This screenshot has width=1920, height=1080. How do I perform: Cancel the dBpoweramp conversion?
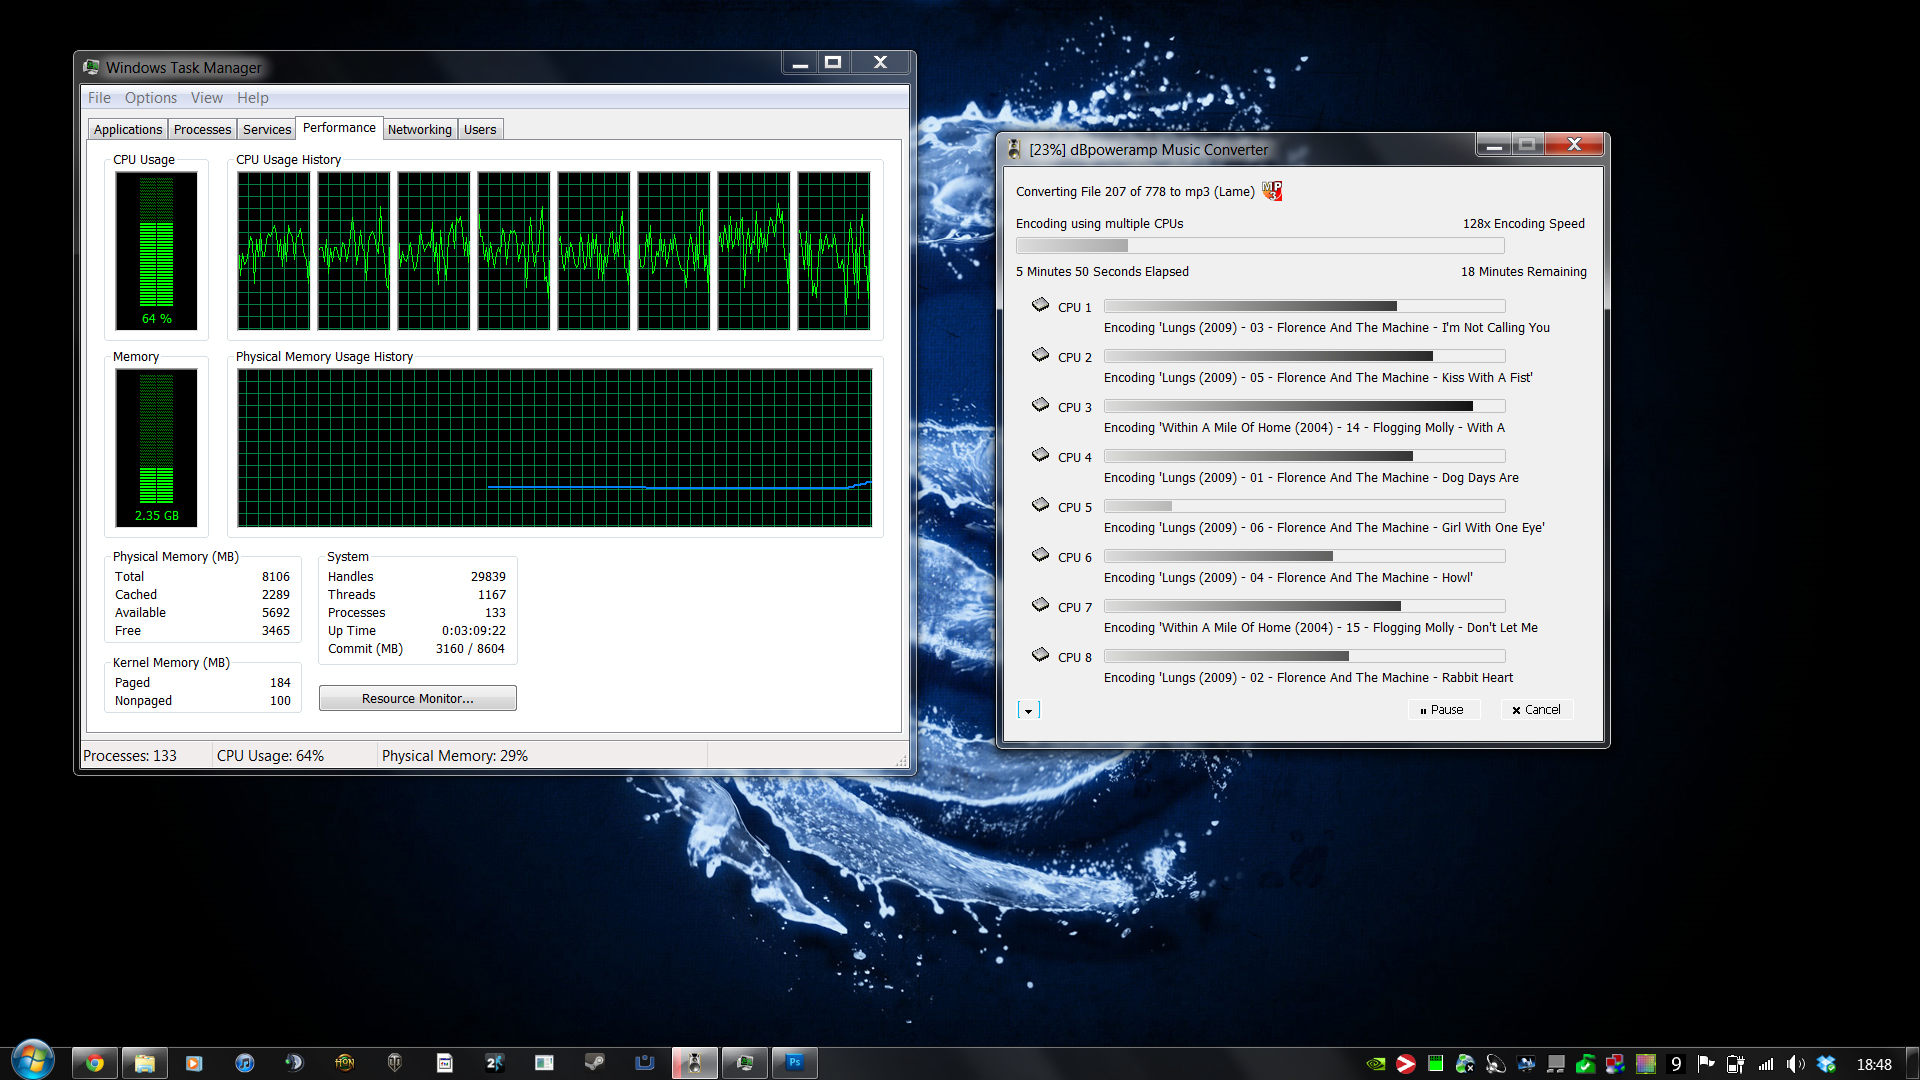coord(1537,710)
